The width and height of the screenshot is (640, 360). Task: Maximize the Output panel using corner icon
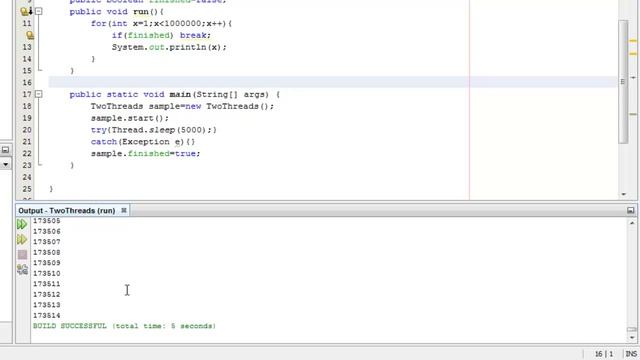(x=630, y=210)
